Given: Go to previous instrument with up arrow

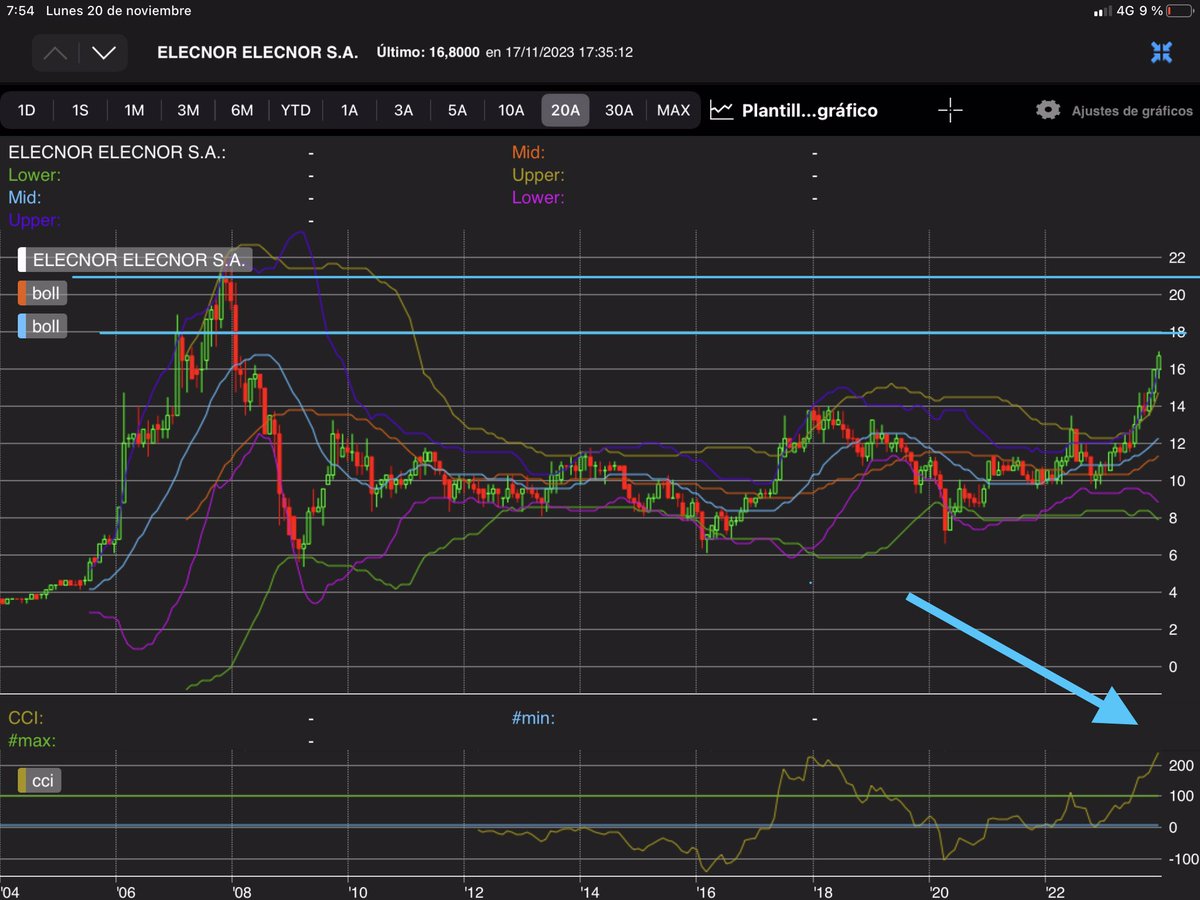Looking at the screenshot, I should [x=55, y=53].
